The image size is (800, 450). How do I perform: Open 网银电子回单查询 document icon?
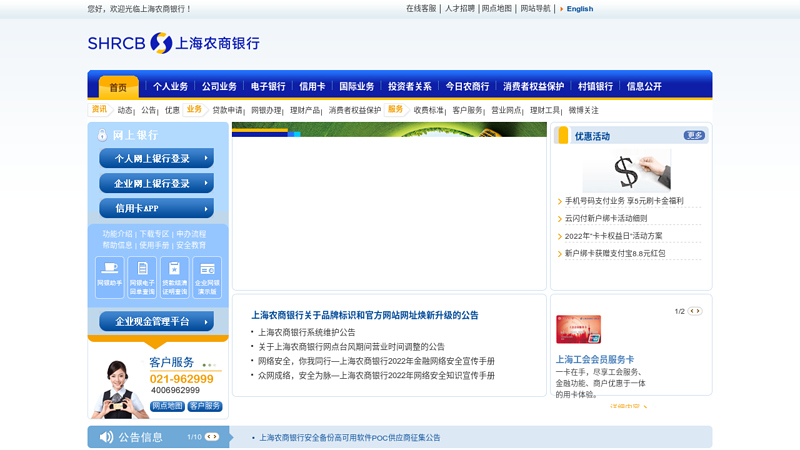pos(142,277)
